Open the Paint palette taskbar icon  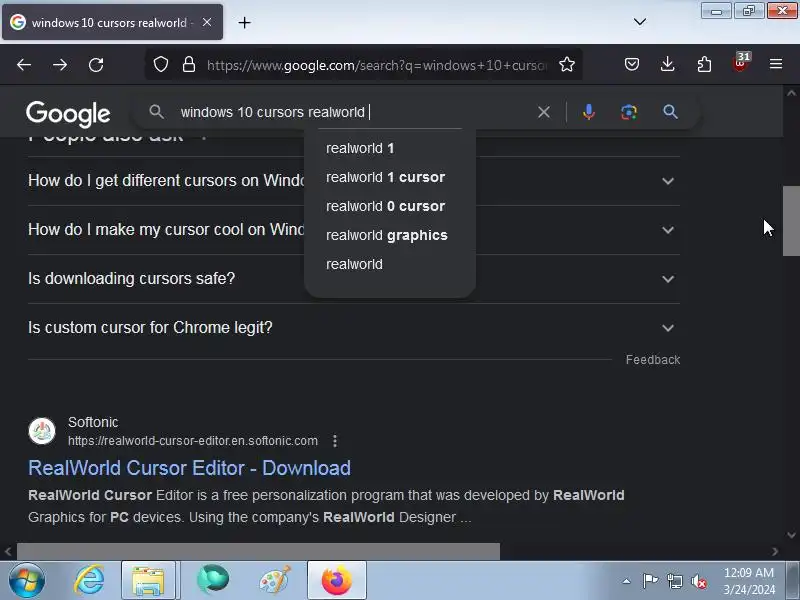coord(275,581)
